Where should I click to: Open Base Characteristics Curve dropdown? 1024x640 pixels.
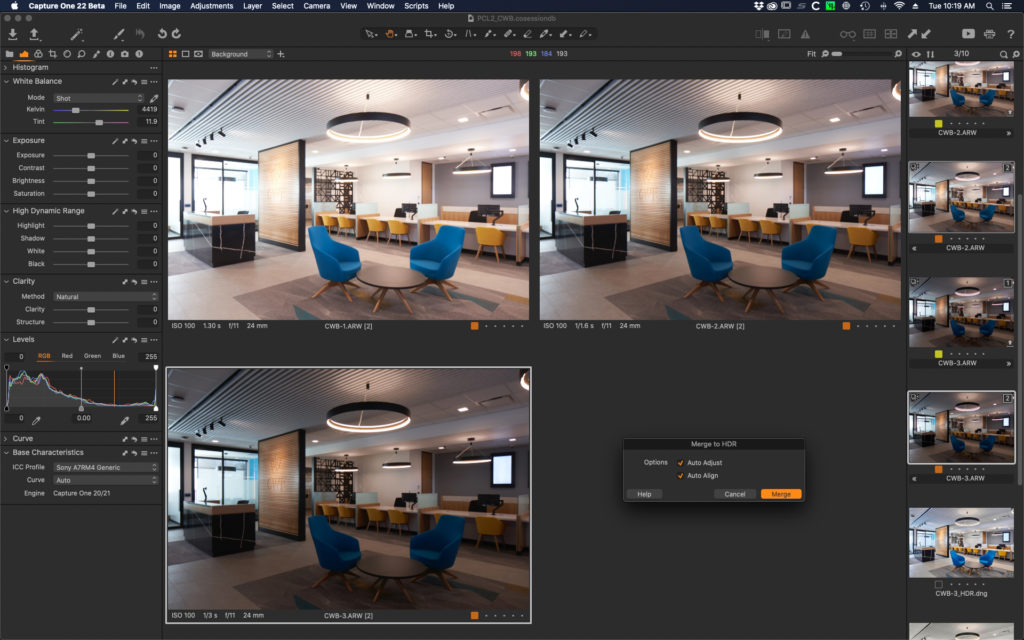click(105, 480)
